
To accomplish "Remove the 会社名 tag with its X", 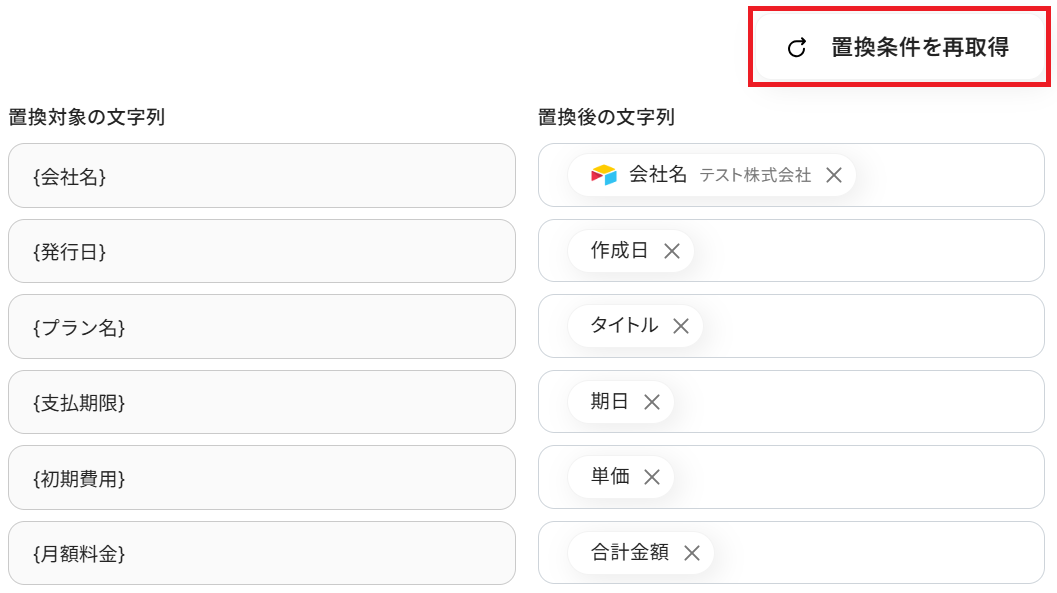I will coord(834,175).
